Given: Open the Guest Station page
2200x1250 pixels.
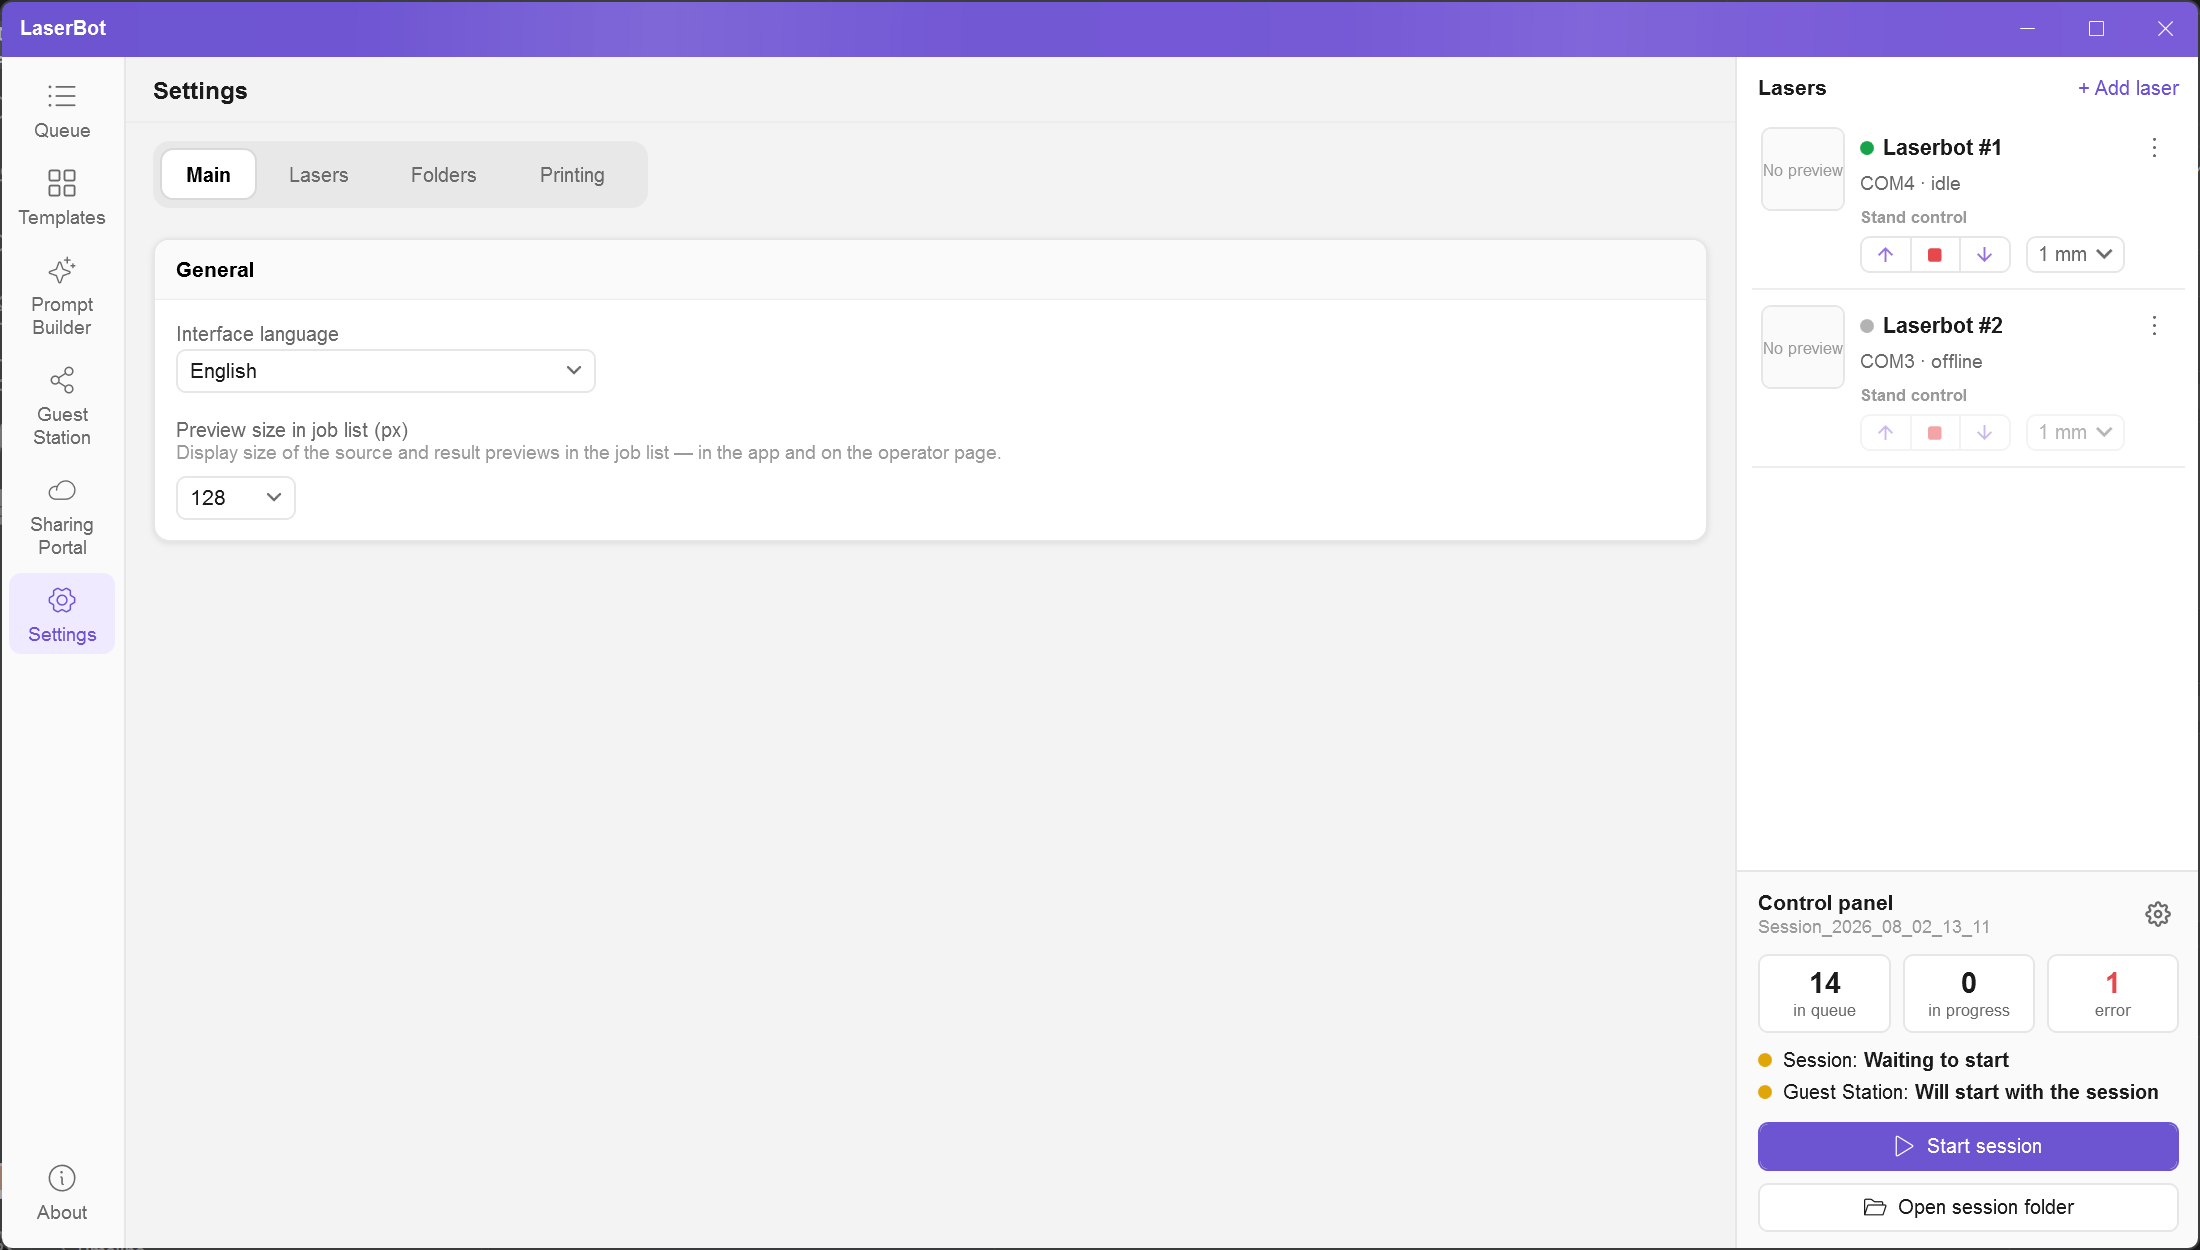Looking at the screenshot, I should (62, 407).
